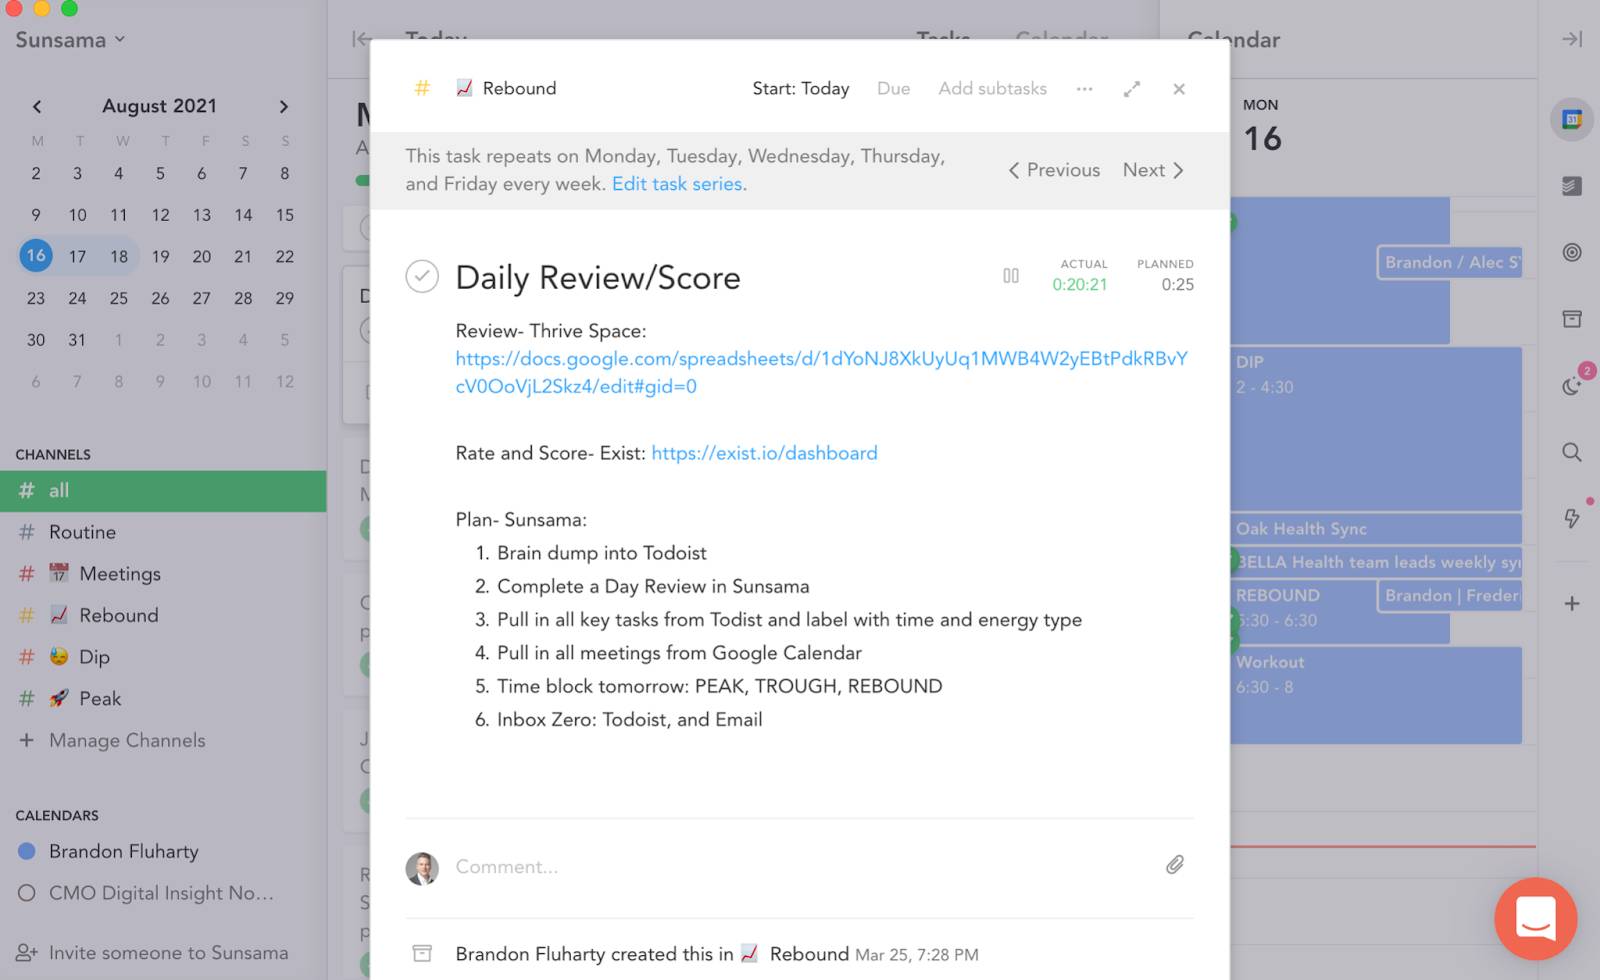Edit the Daily Review/Score title
The height and width of the screenshot is (980, 1600).
pos(598,277)
